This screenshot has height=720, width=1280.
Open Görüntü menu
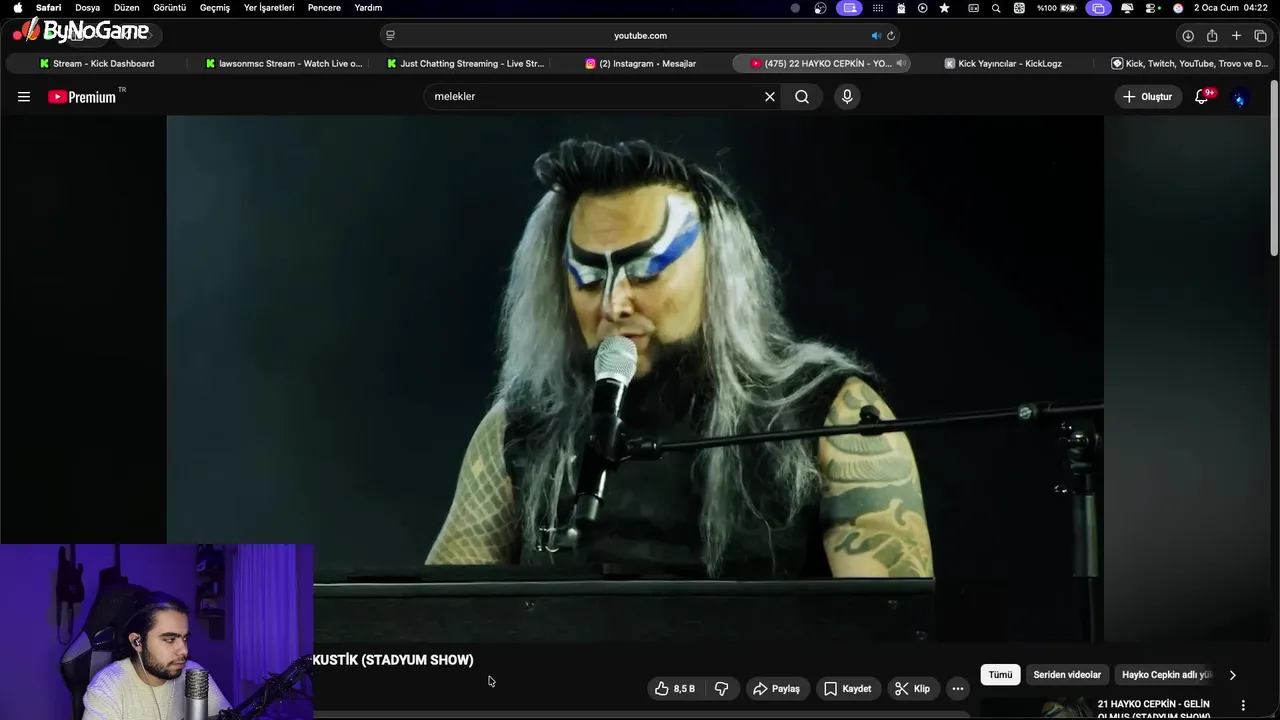[x=169, y=8]
